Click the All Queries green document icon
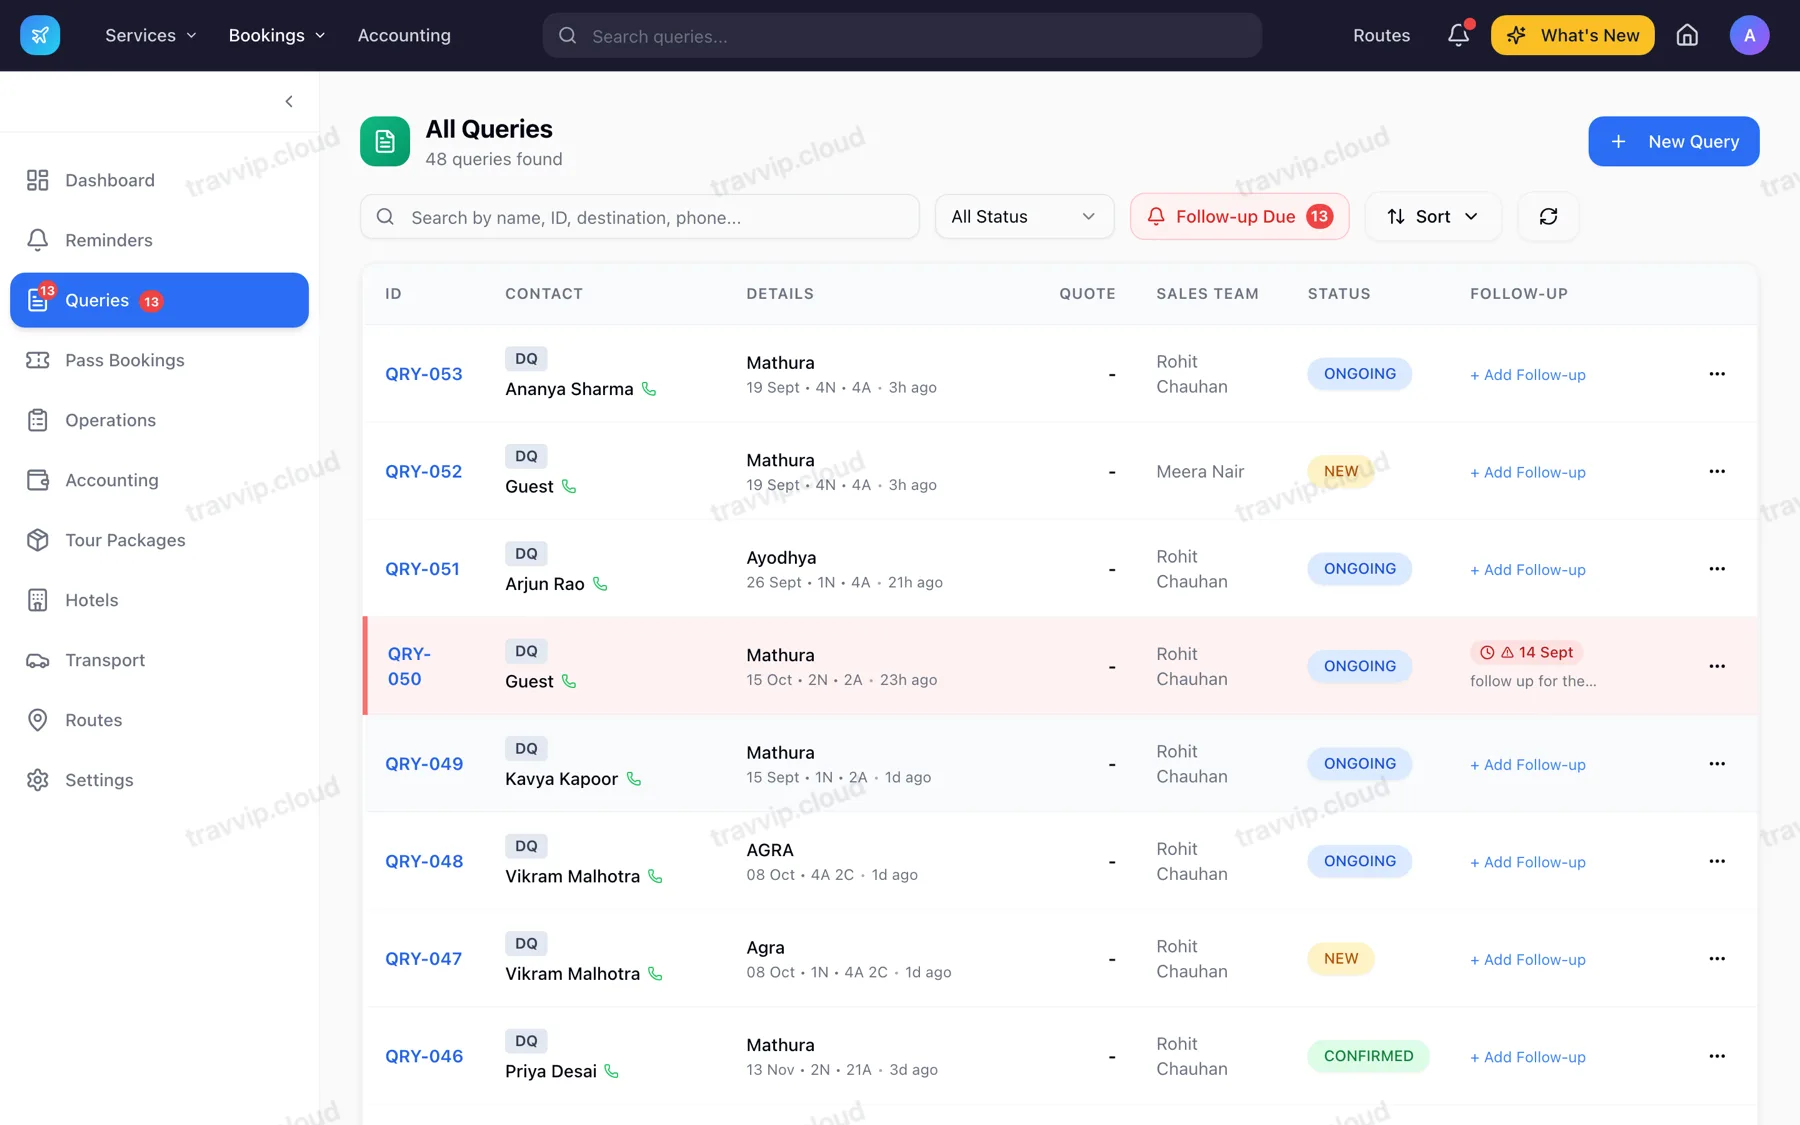Viewport: 1800px width, 1125px height. pyautogui.click(x=385, y=141)
